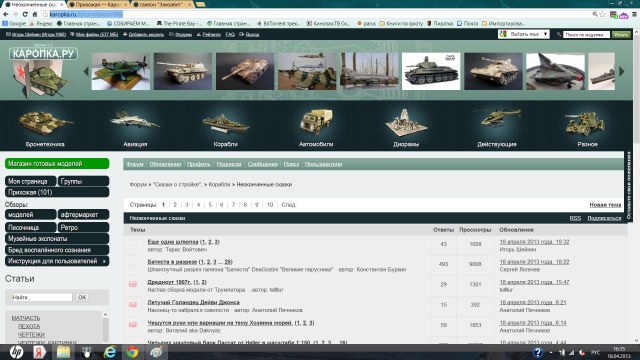The width and height of the screenshot is (640, 360).
Task: Open Подписки in forum menu
Action: pyautogui.click(x=229, y=164)
